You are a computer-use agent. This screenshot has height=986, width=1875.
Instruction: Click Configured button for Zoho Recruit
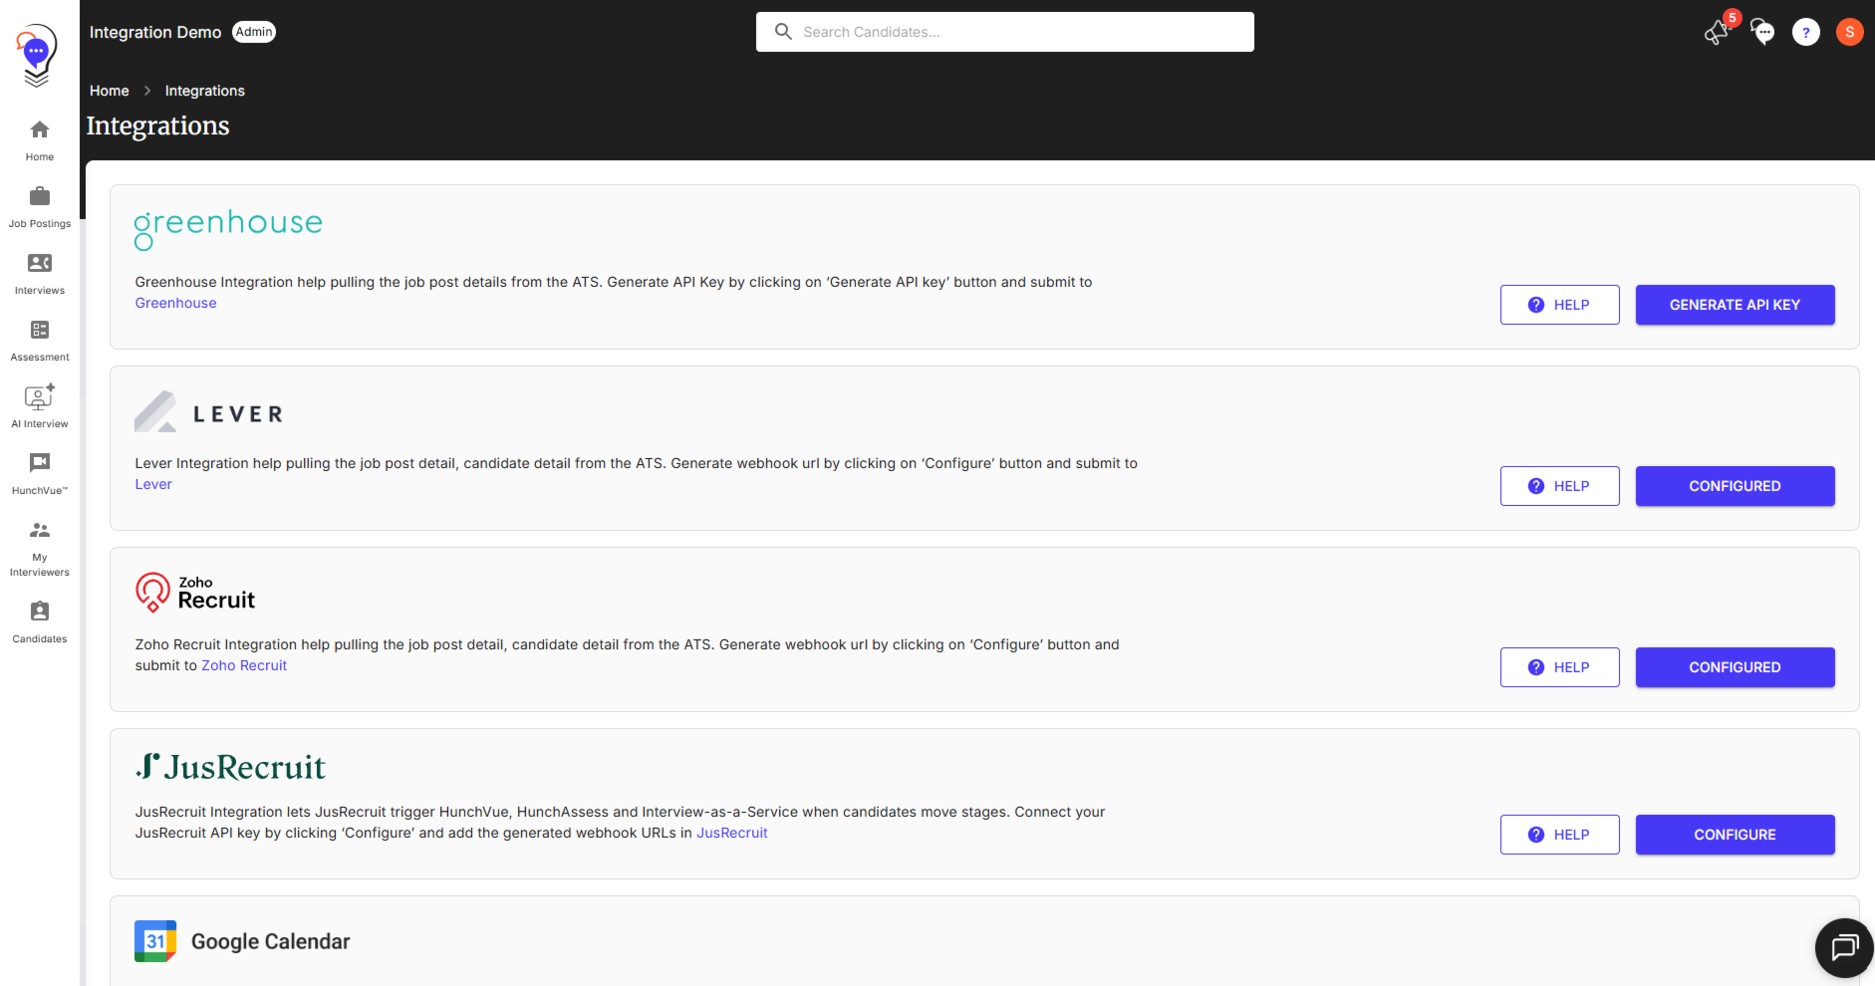(1735, 667)
